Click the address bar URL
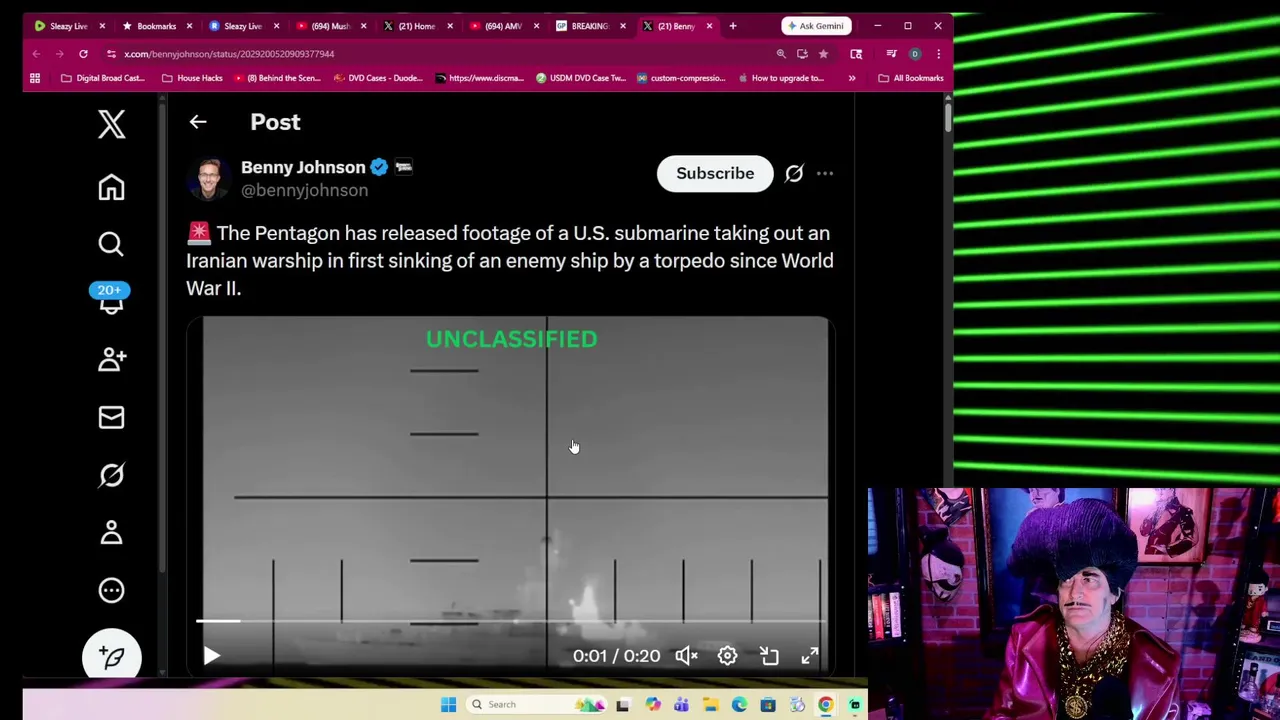This screenshot has height=720, width=1280. tap(229, 54)
